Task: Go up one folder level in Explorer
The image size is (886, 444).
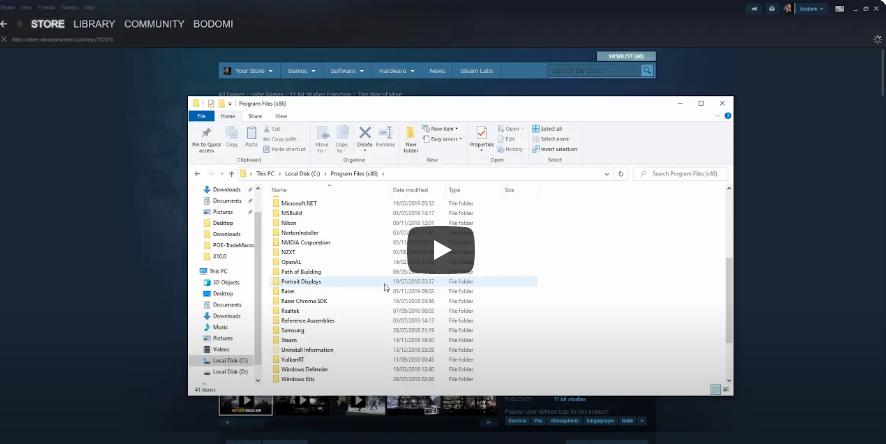Action: (x=231, y=174)
